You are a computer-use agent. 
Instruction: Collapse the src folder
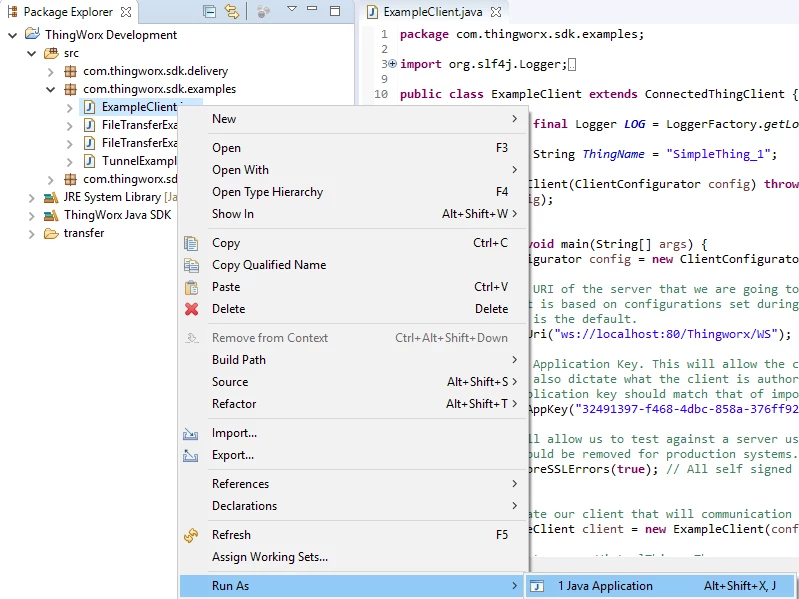click(32, 53)
